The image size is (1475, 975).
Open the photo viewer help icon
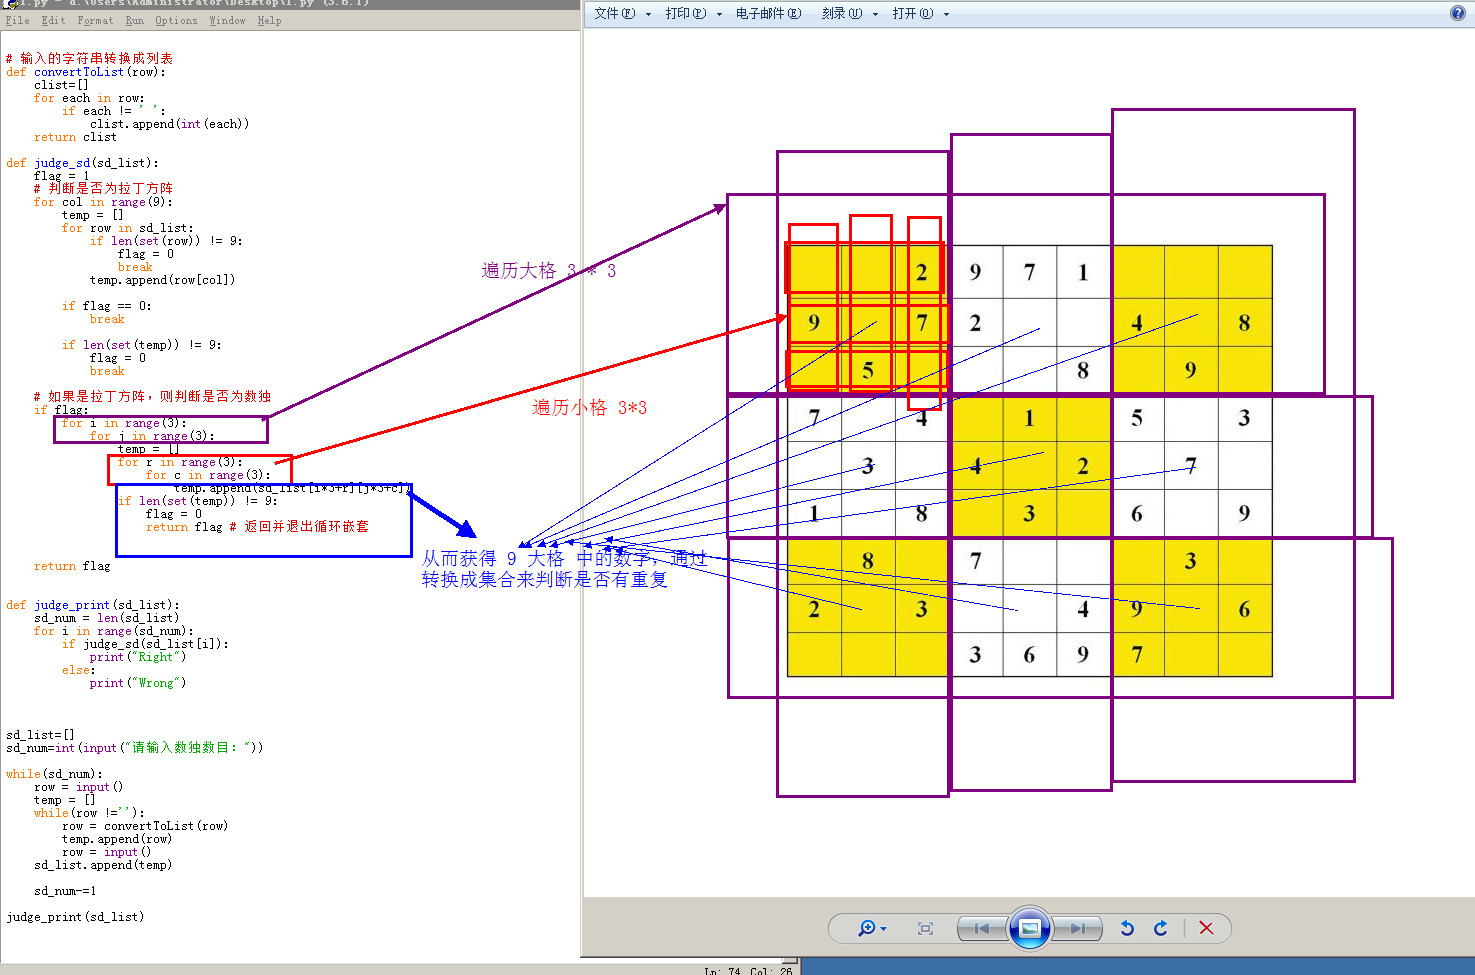click(1458, 13)
